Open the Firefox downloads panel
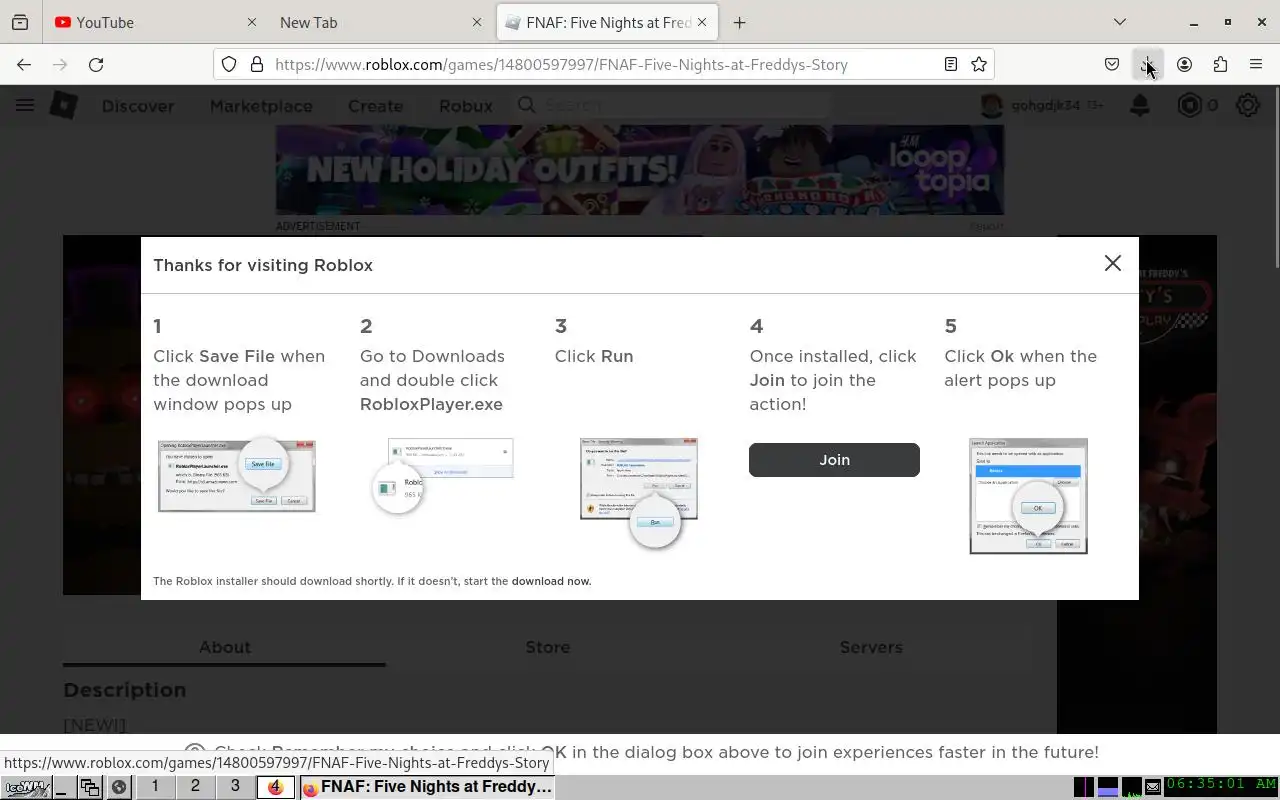The image size is (1280, 800). pyautogui.click(x=1148, y=64)
